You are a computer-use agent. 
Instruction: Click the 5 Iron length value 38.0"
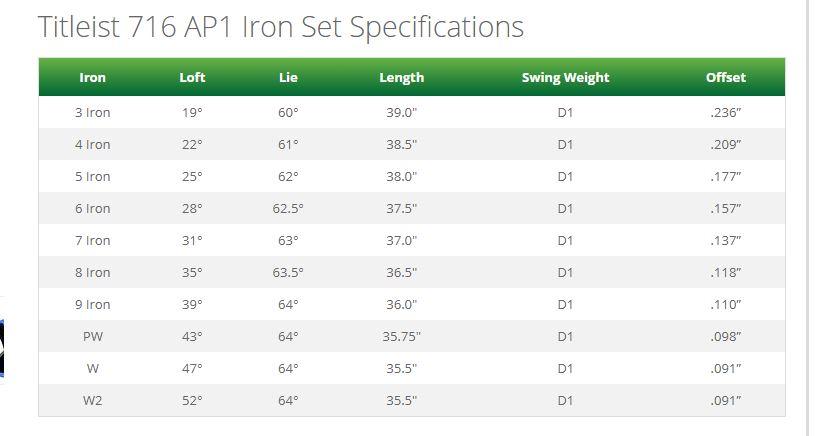tap(401, 177)
